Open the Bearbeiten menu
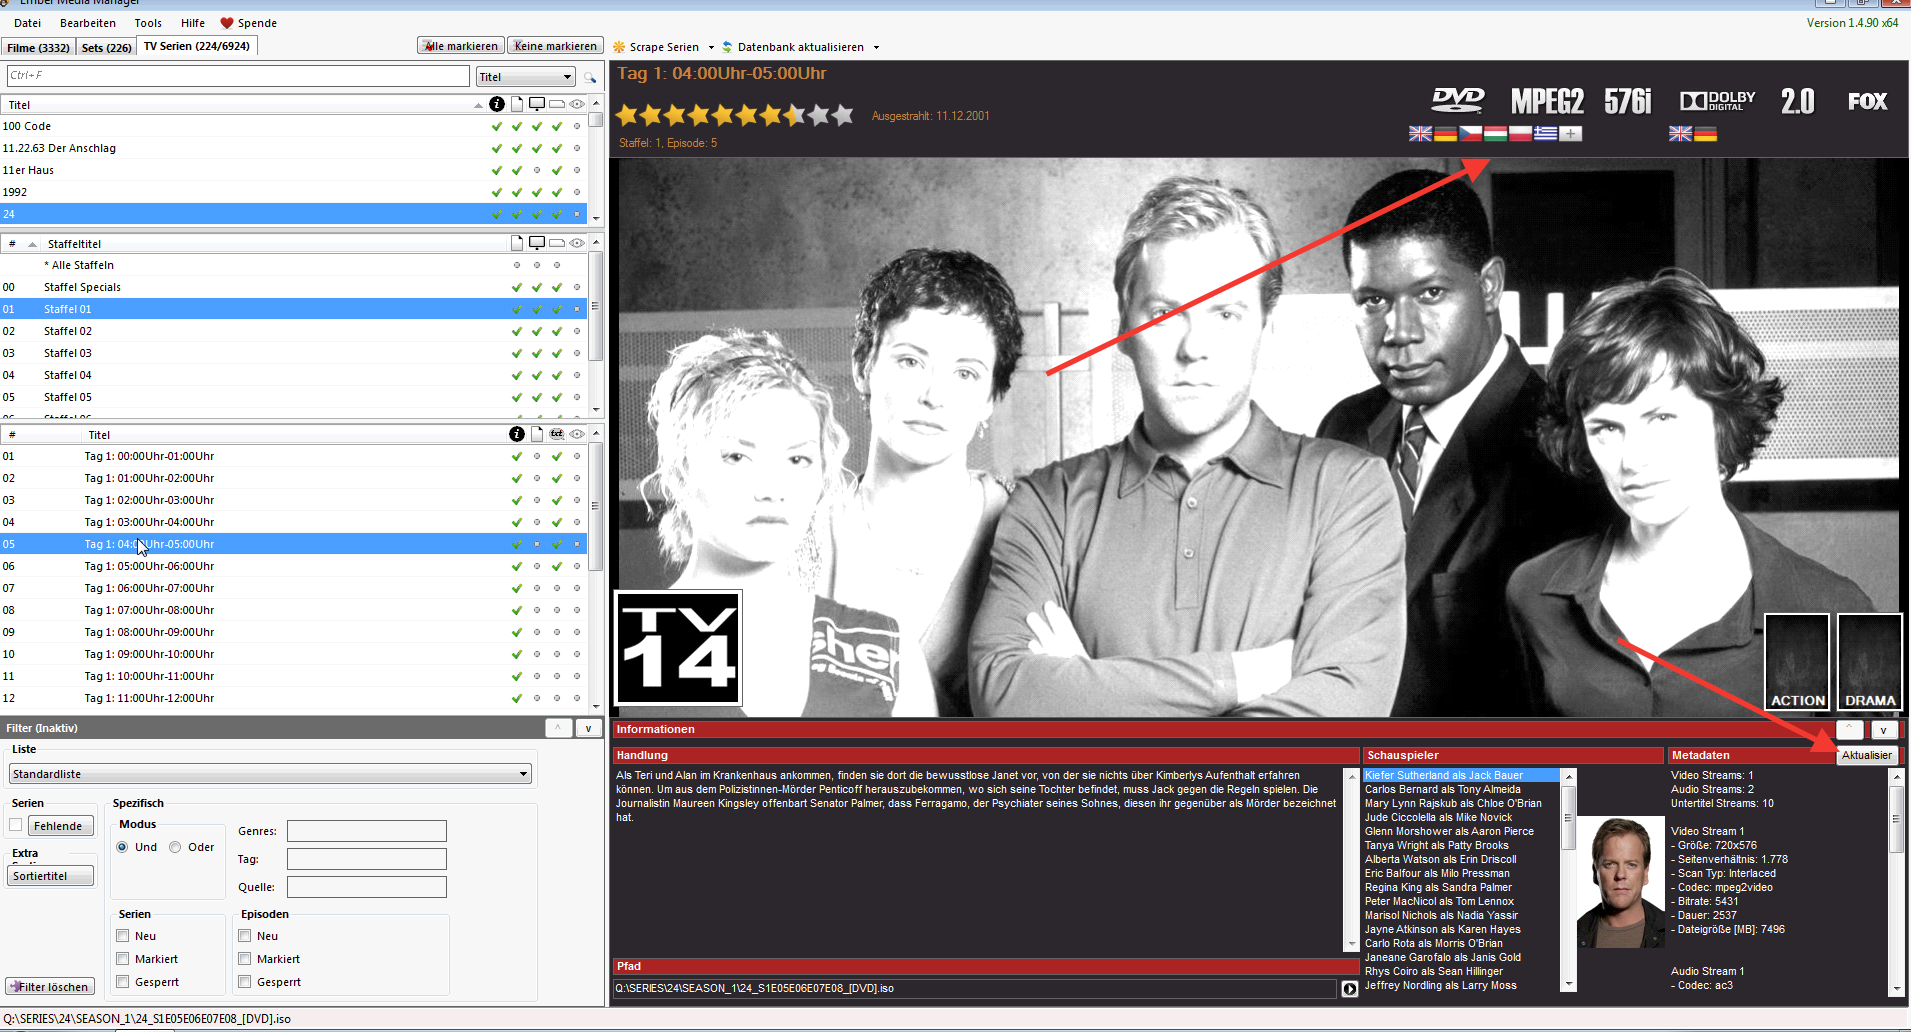1911x1032 pixels. 88,23
